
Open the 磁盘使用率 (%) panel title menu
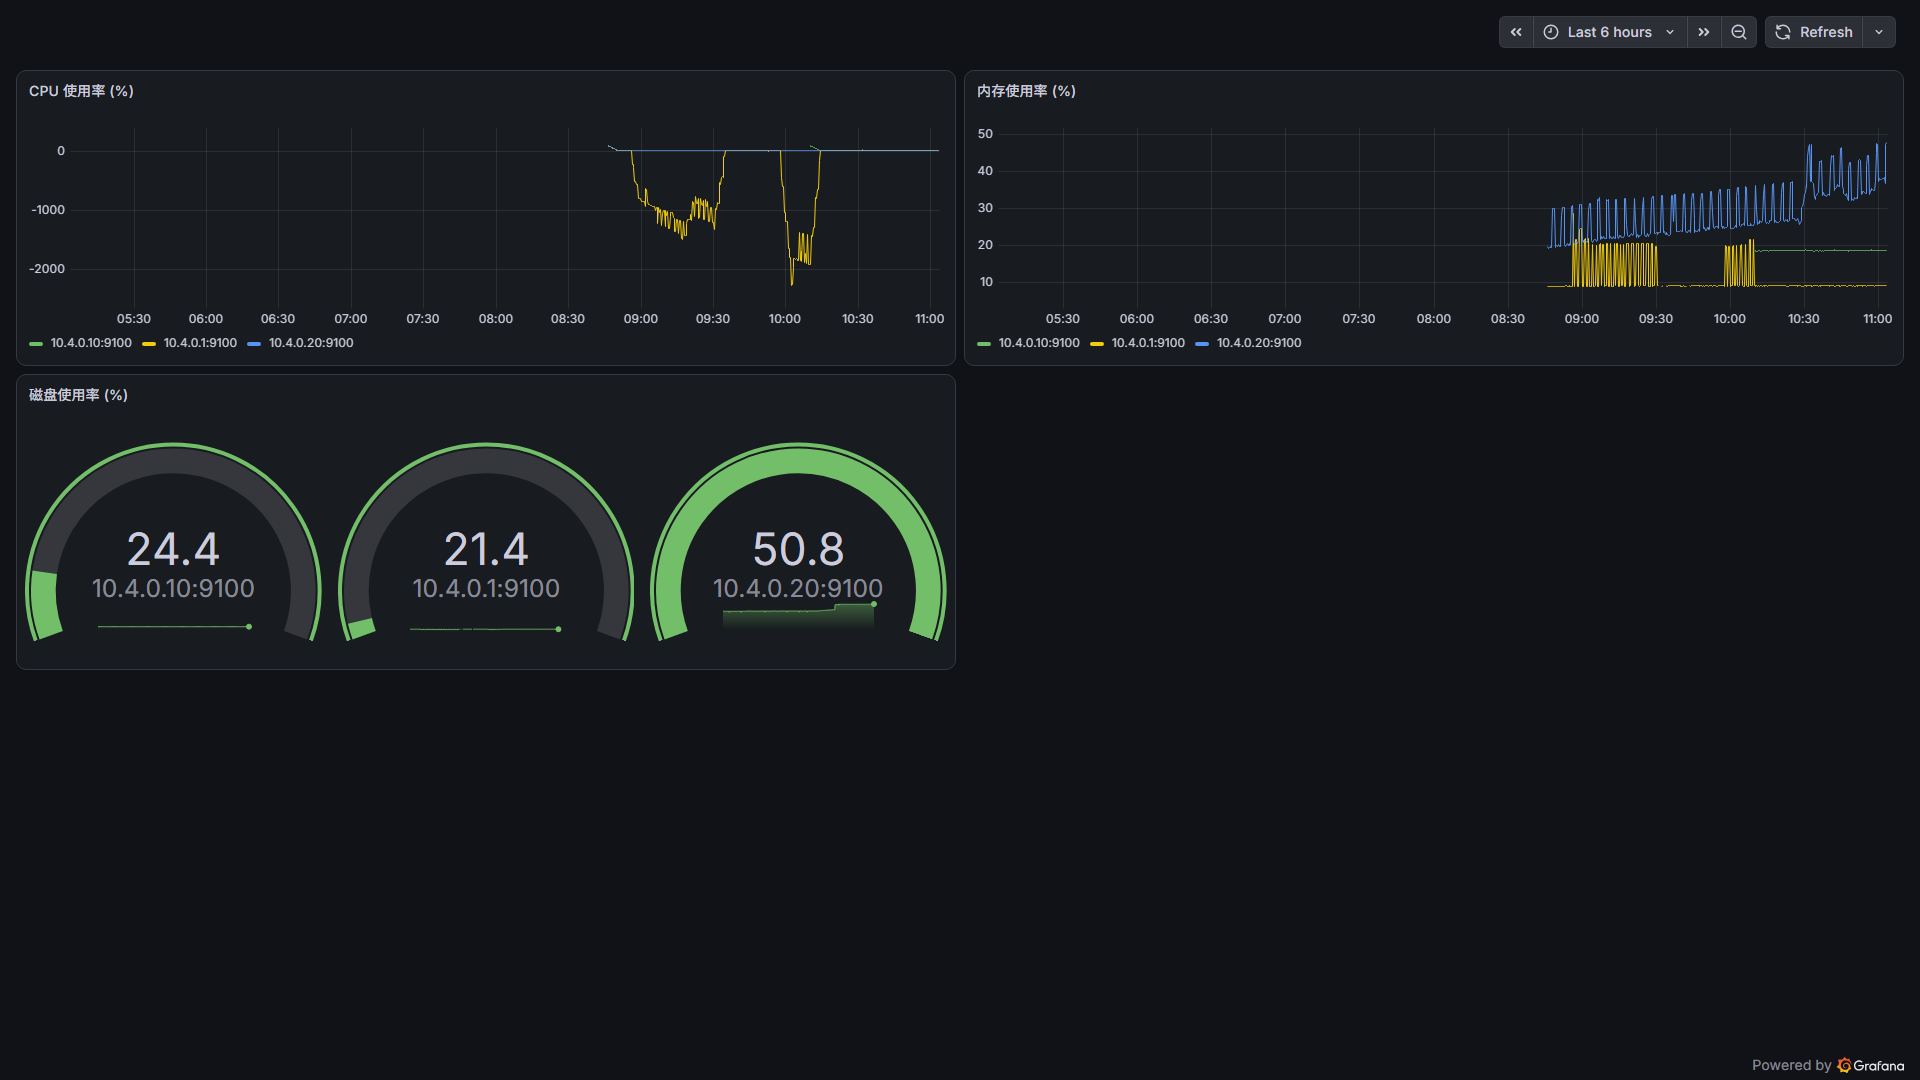(x=78, y=395)
